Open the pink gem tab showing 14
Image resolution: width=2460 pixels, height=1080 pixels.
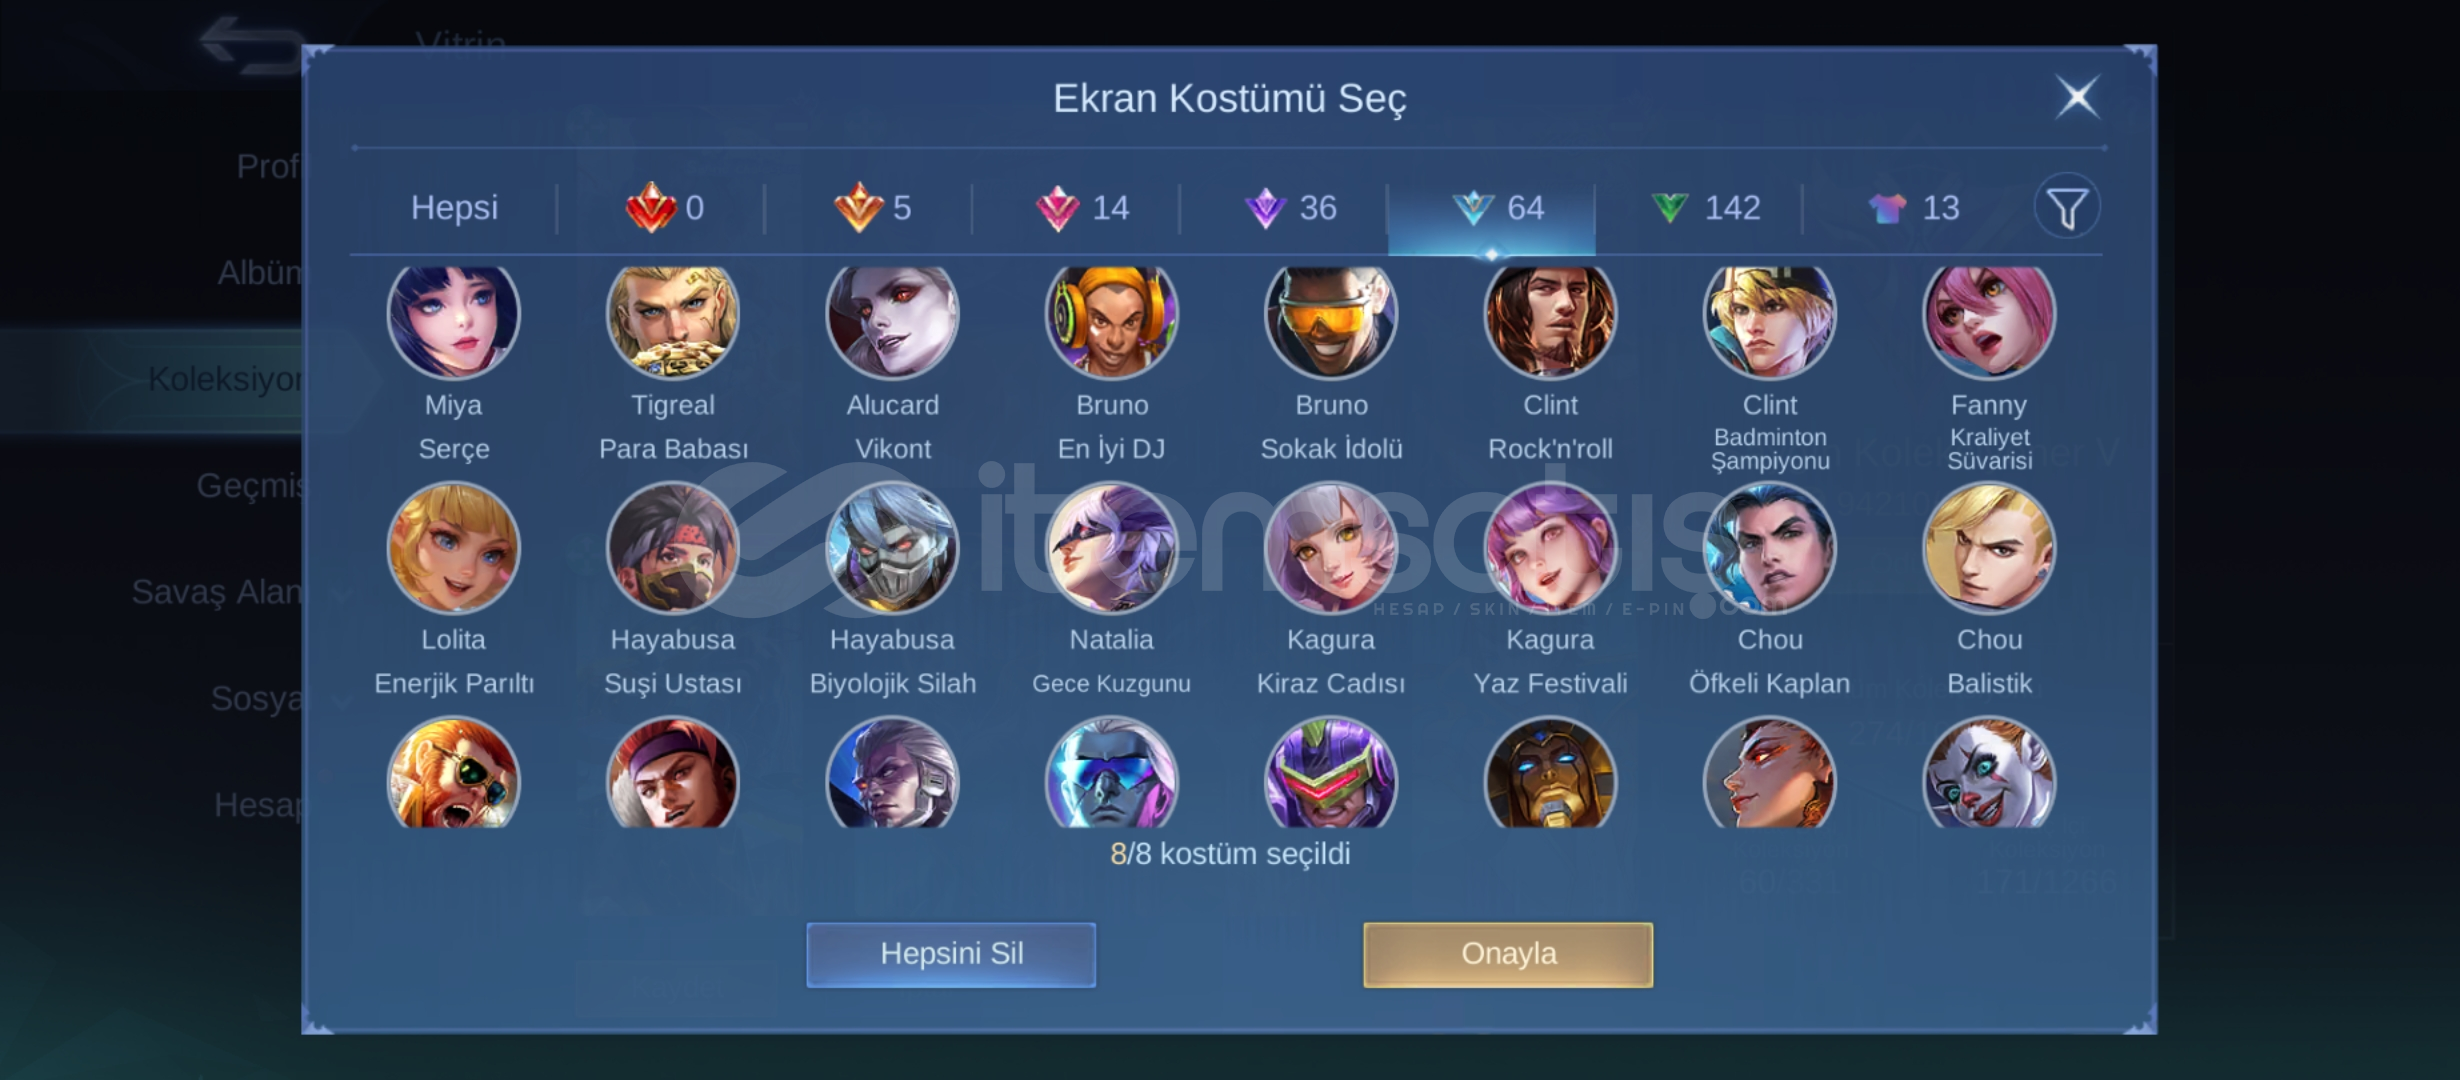click(1080, 208)
